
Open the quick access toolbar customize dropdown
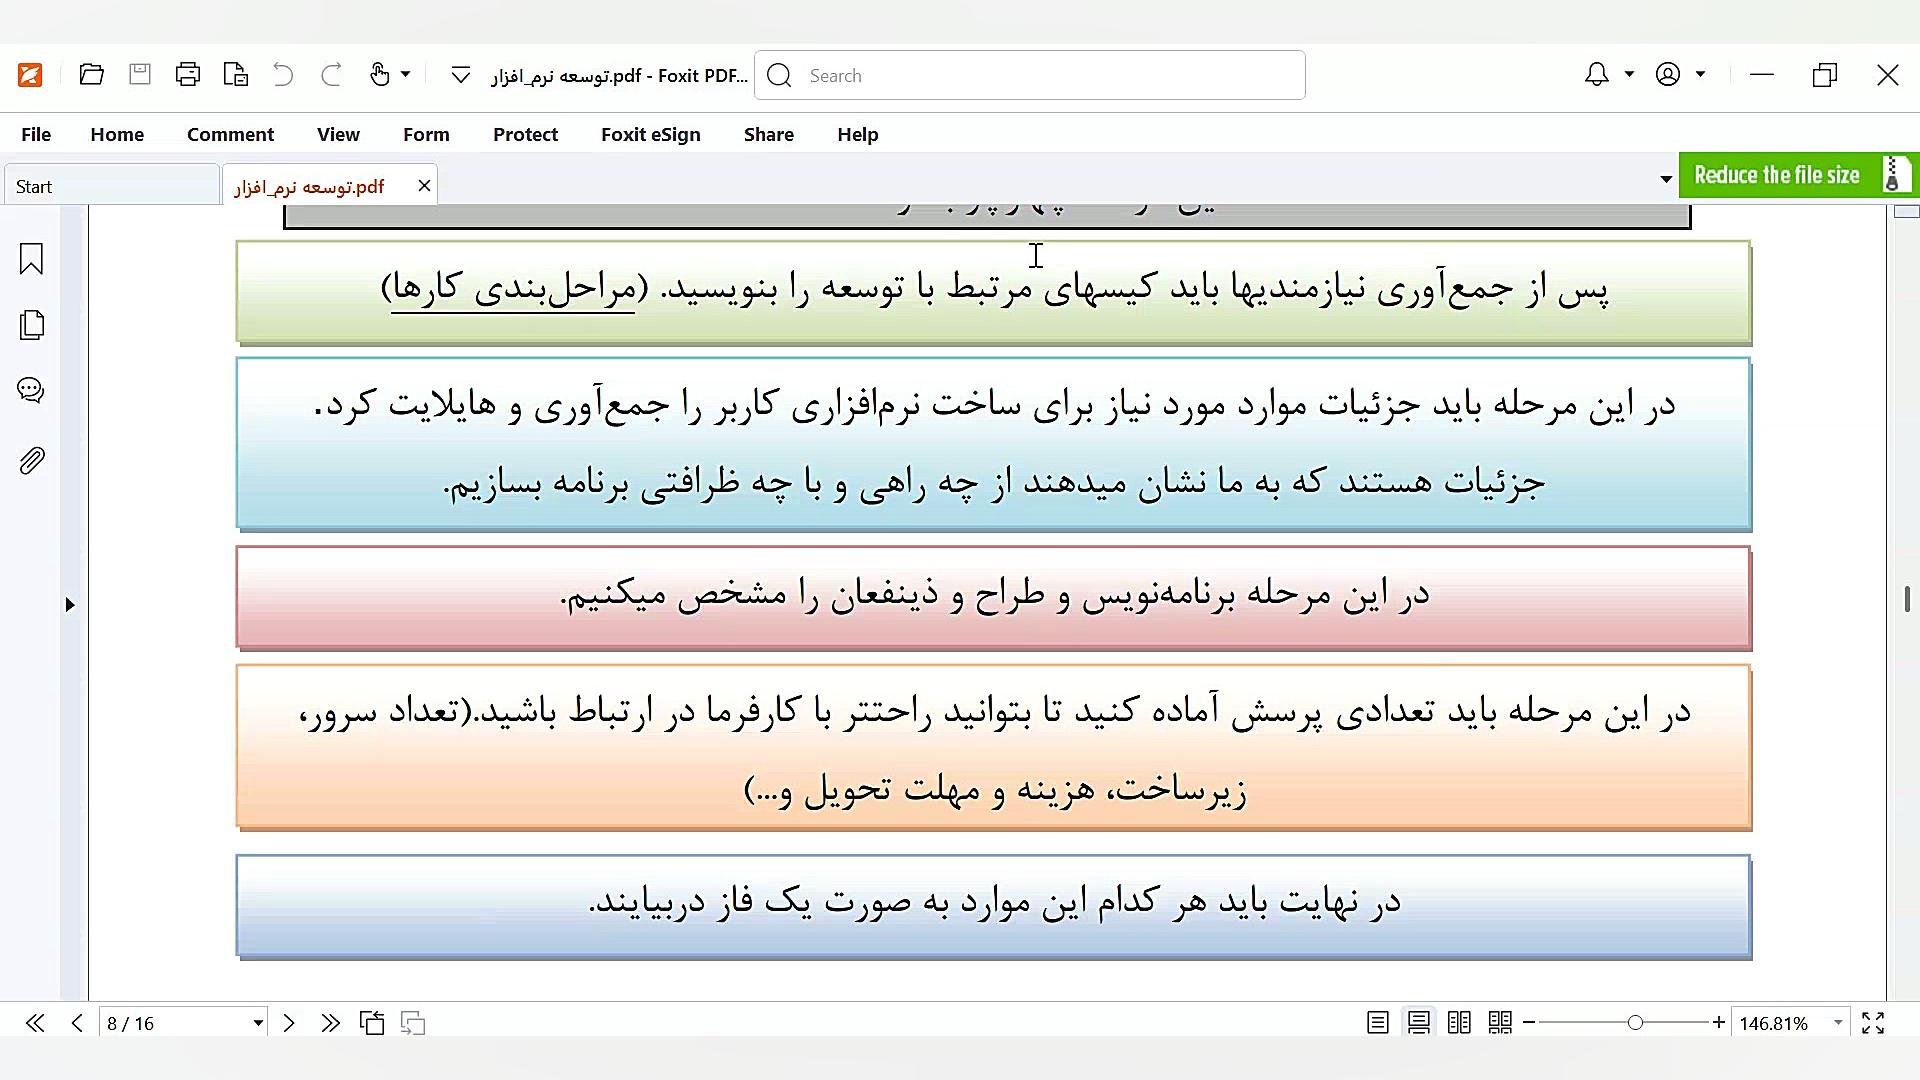(460, 75)
